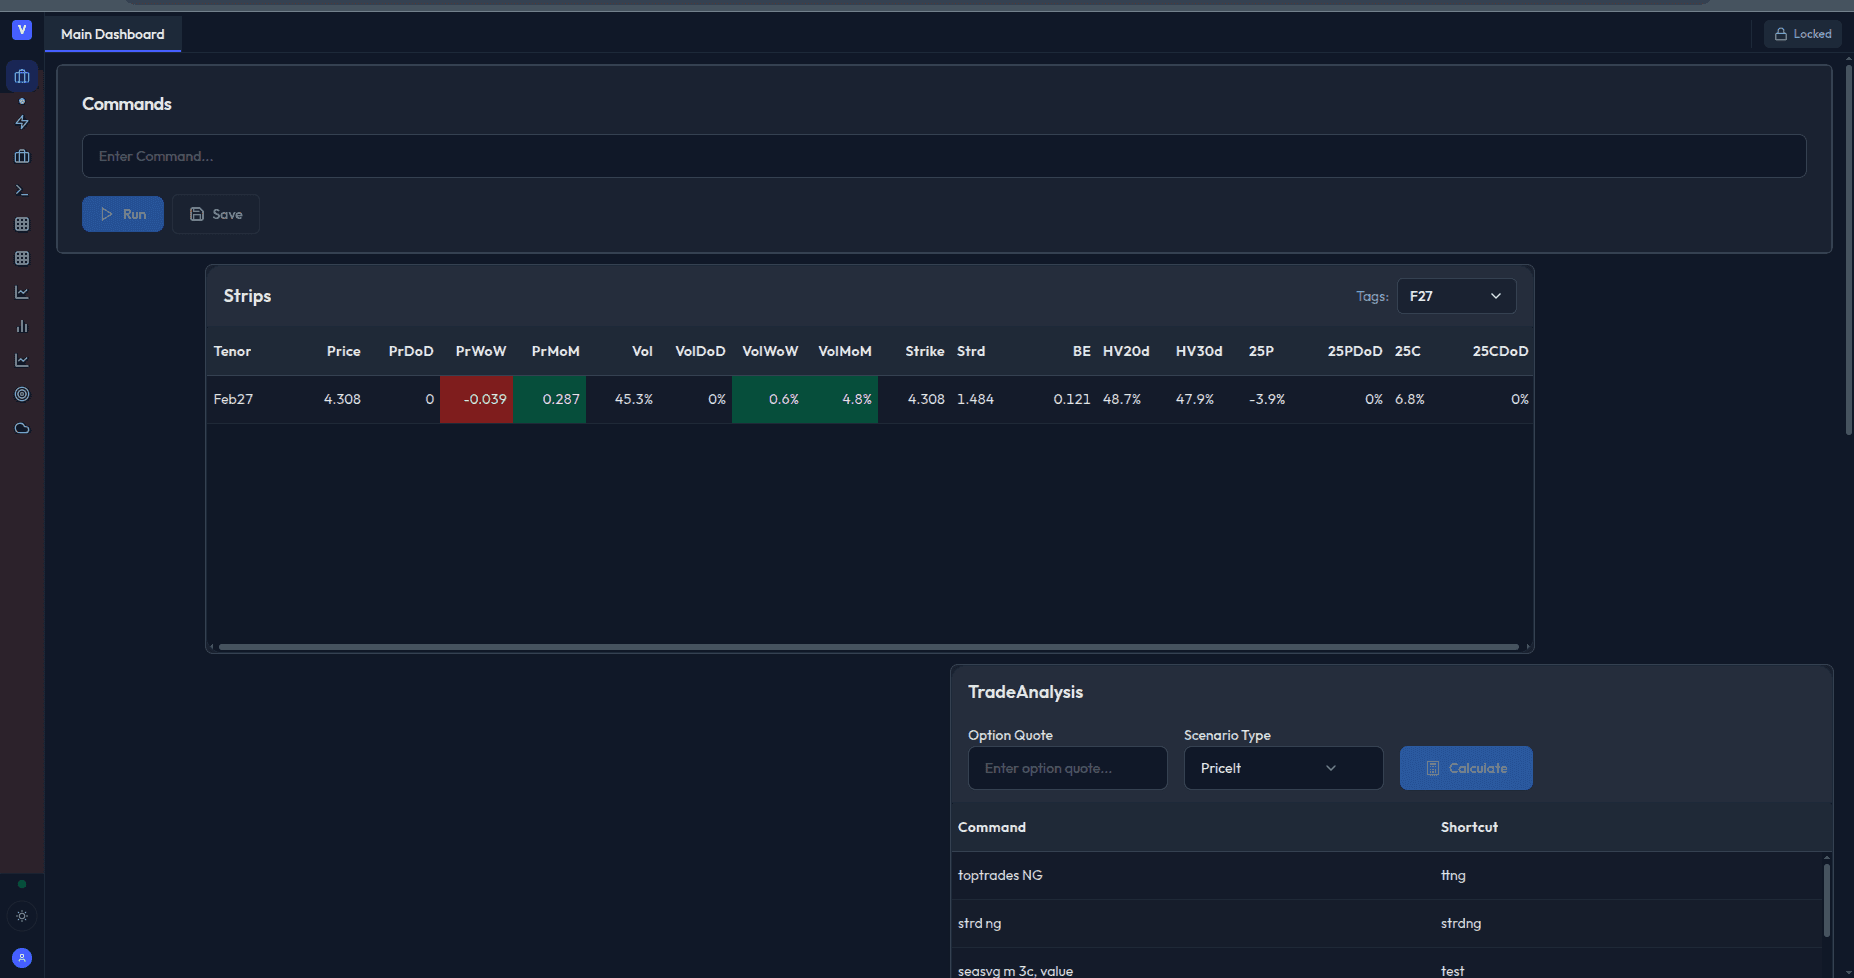This screenshot has width=1854, height=978.
Task: Click the HV20d column header
Action: [1126, 351]
